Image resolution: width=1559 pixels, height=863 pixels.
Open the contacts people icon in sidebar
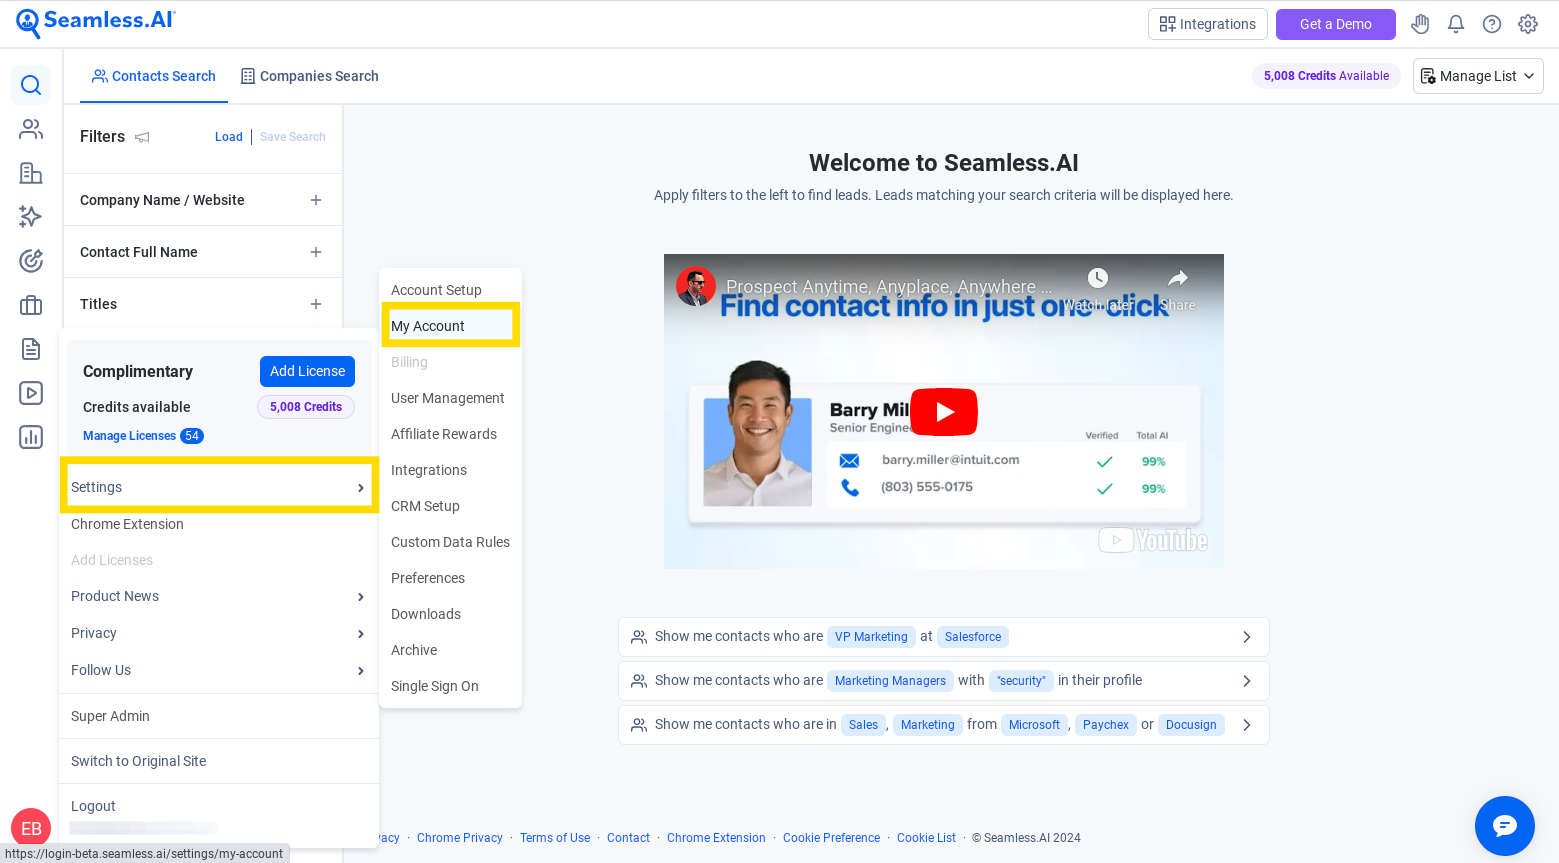[x=31, y=129]
